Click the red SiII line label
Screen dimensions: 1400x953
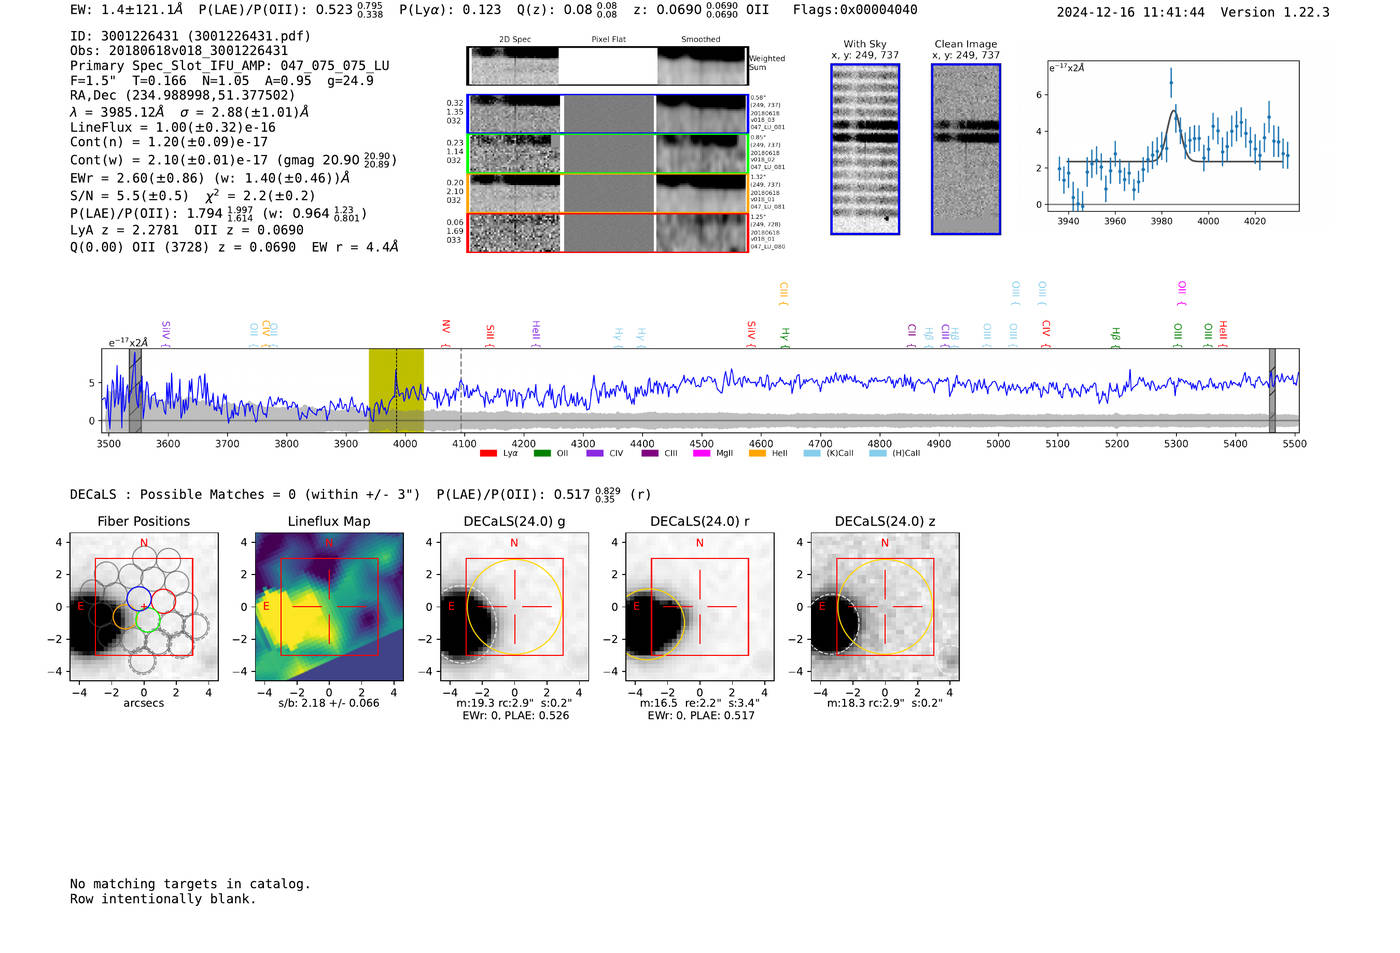pos(490,333)
